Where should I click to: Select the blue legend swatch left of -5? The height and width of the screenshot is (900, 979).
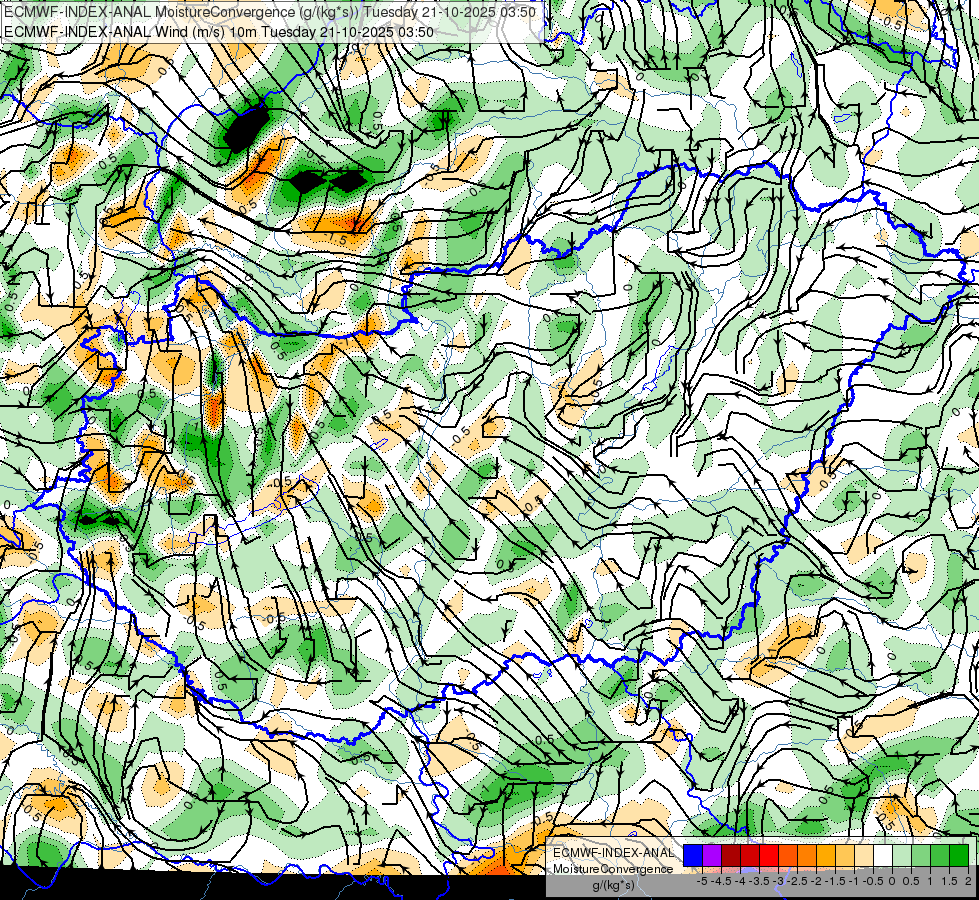(693, 856)
